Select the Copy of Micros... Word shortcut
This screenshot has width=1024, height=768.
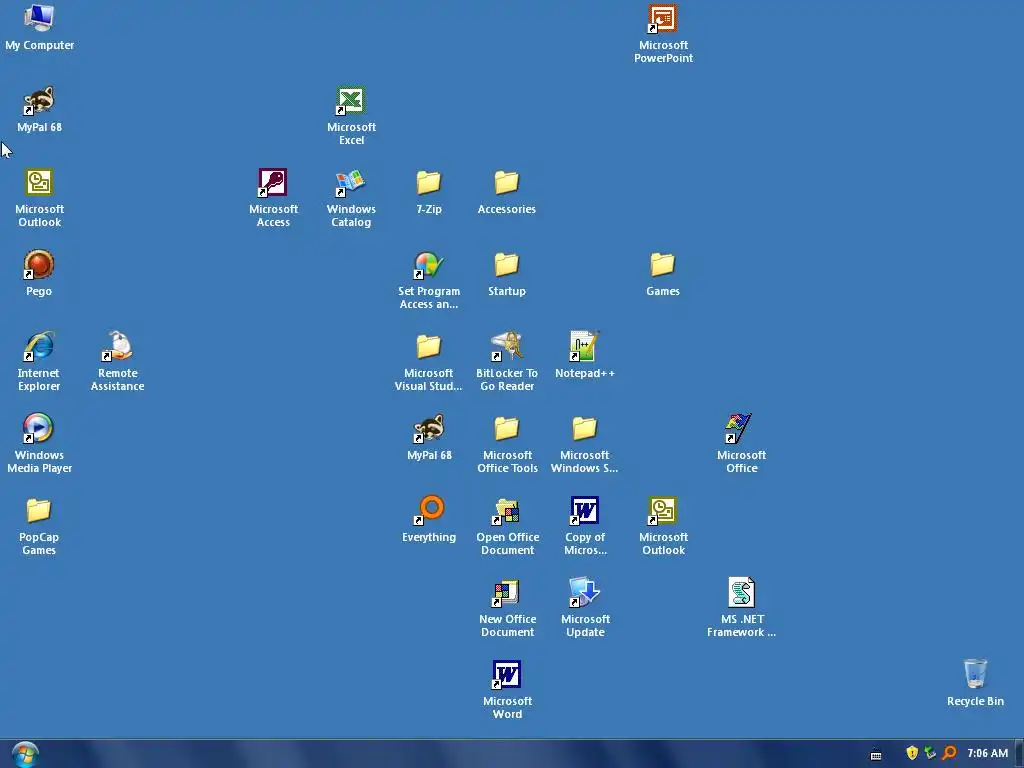pos(584,526)
